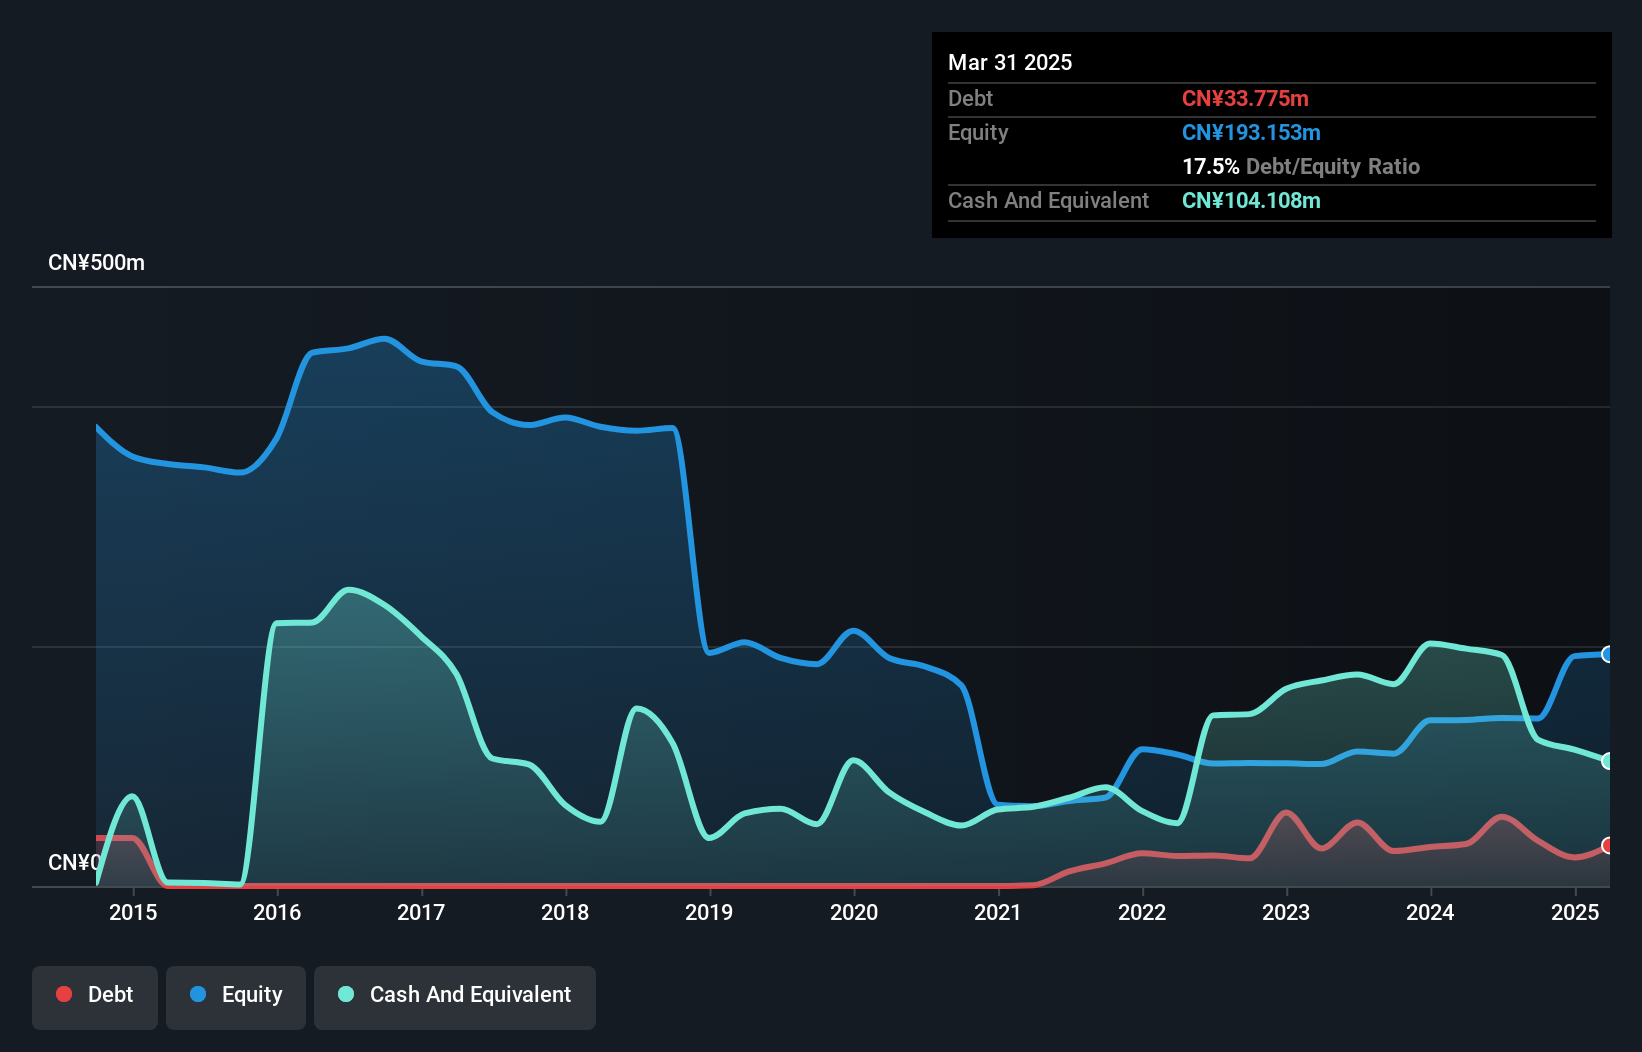Click the teal Cash endpoint marker
This screenshot has width=1642, height=1052.
[1608, 761]
